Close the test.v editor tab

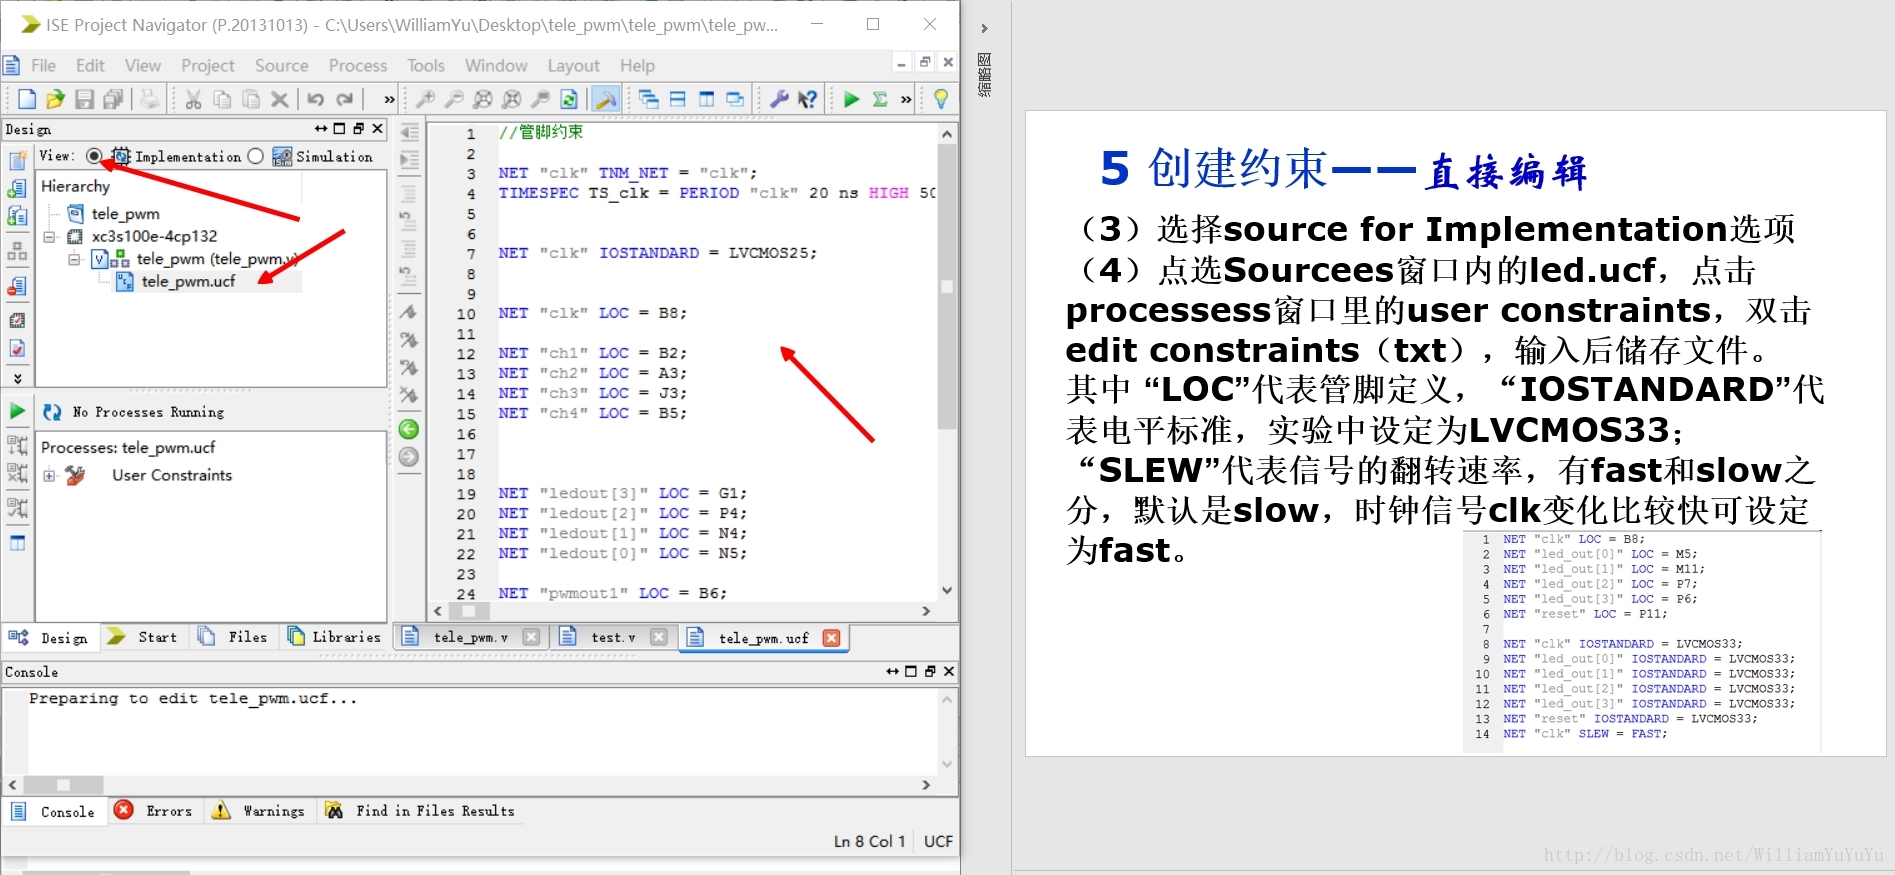(658, 637)
